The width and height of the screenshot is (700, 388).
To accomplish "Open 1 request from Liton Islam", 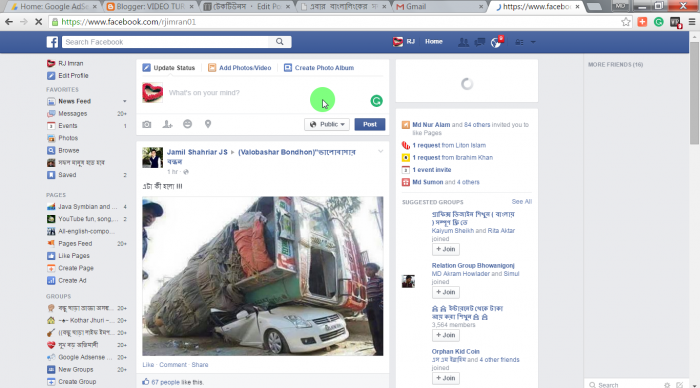I will (x=449, y=145).
